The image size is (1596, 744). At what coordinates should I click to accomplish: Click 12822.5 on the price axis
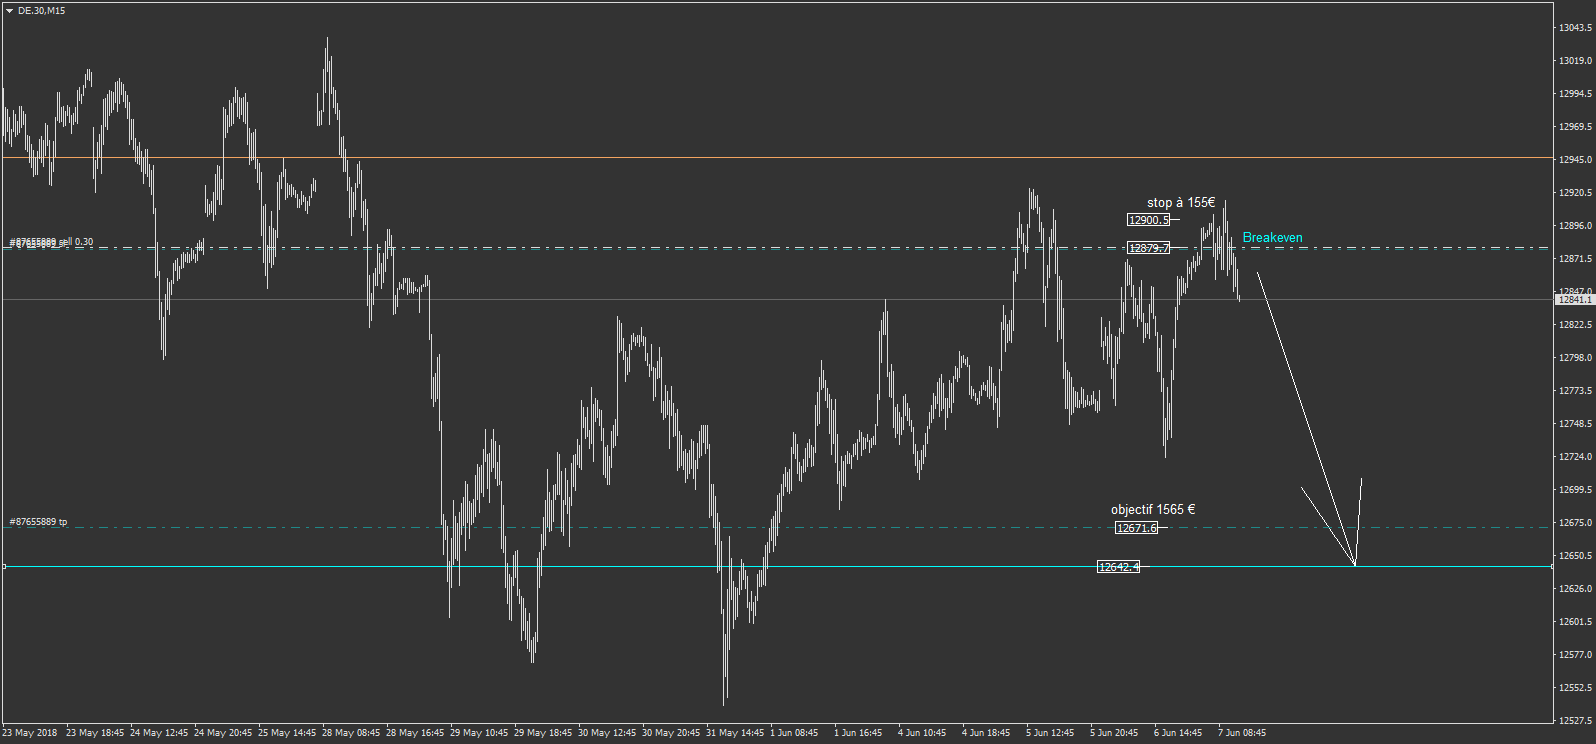1575,325
